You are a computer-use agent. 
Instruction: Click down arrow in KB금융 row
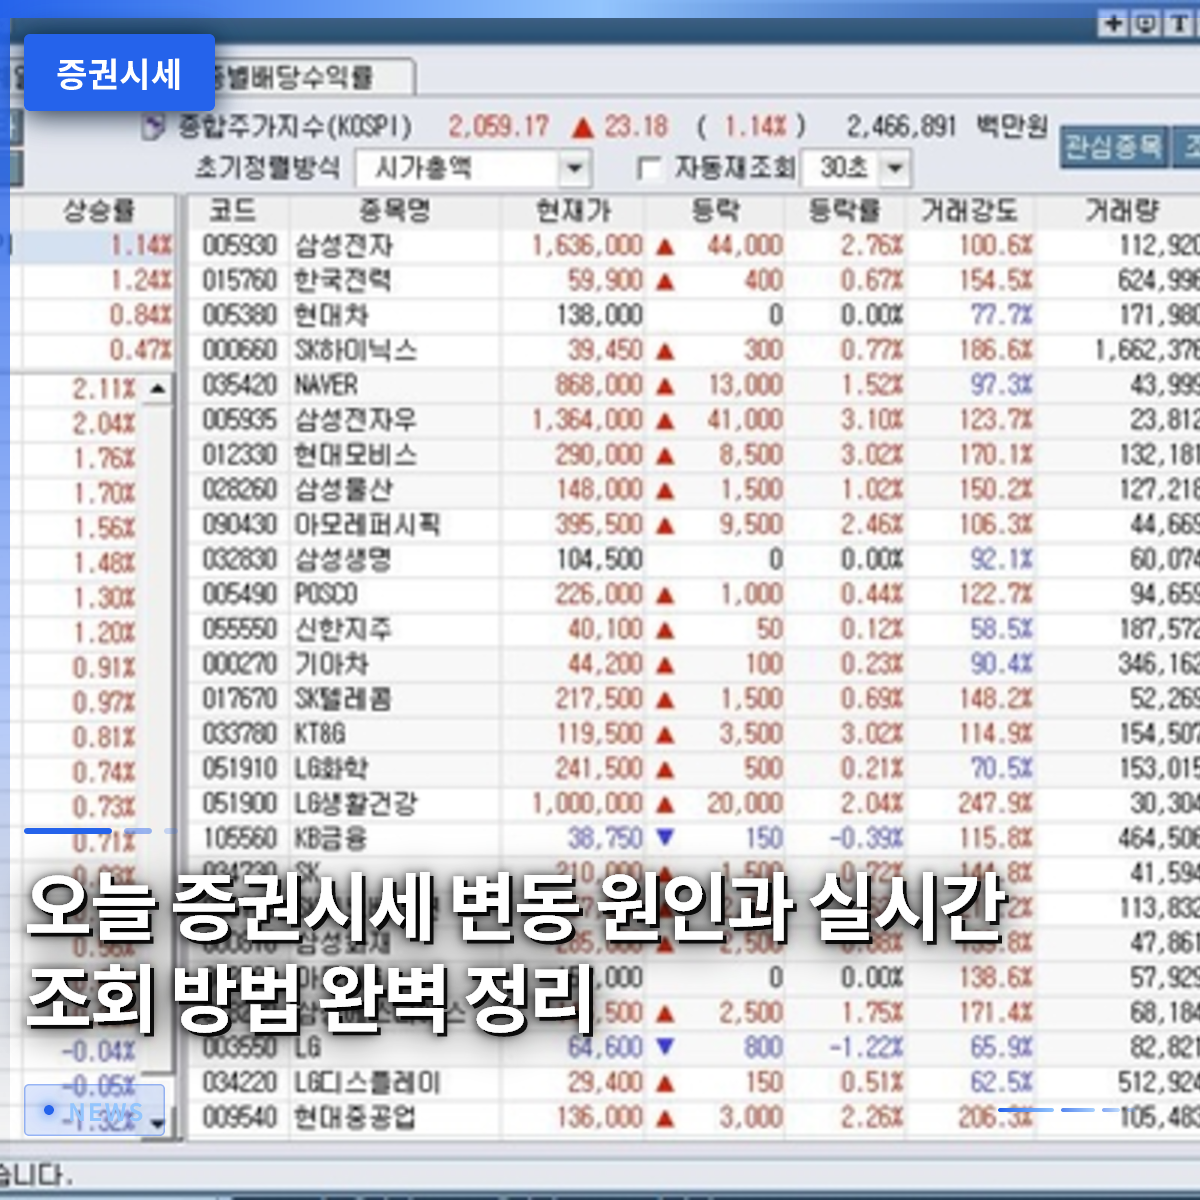665,837
